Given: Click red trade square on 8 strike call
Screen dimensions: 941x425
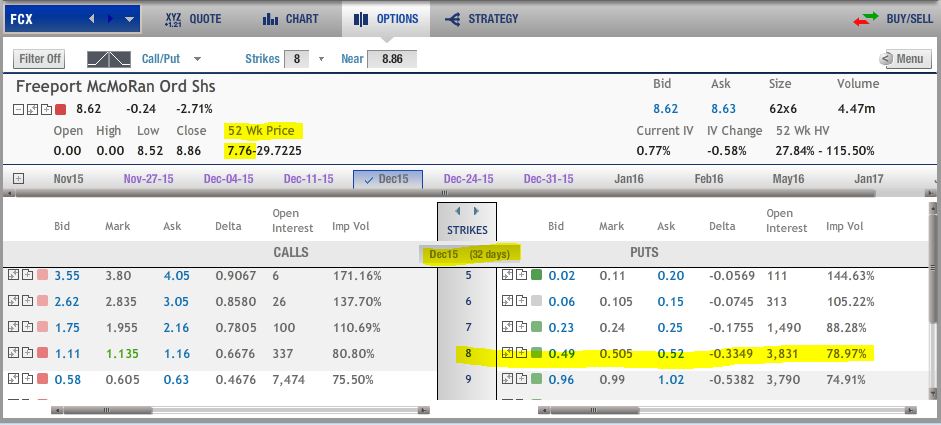Looking at the screenshot, I should [x=42, y=354].
